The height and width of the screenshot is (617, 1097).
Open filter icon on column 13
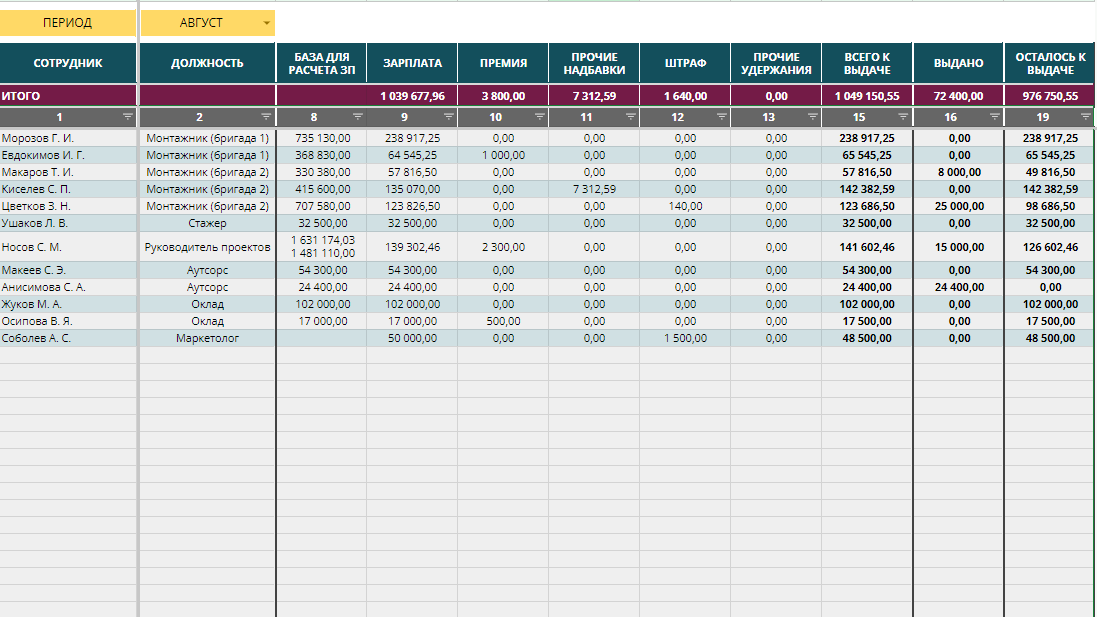coord(812,117)
